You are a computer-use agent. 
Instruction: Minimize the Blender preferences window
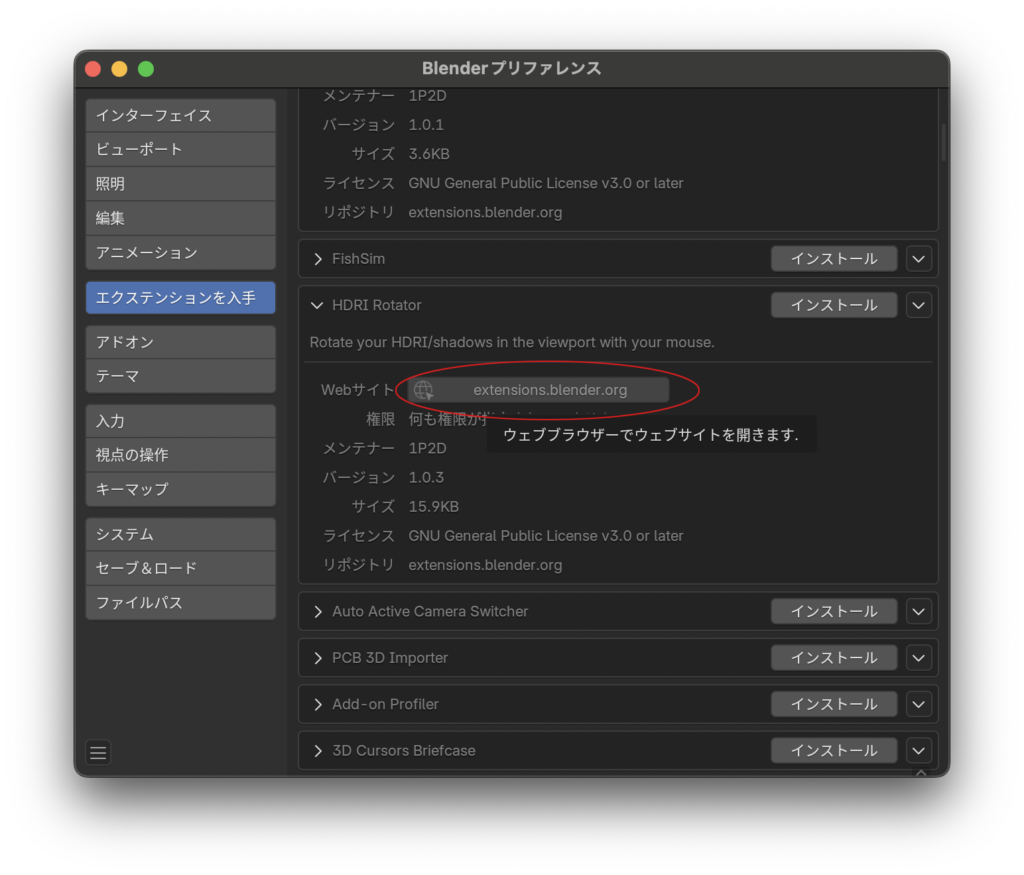tap(120, 69)
